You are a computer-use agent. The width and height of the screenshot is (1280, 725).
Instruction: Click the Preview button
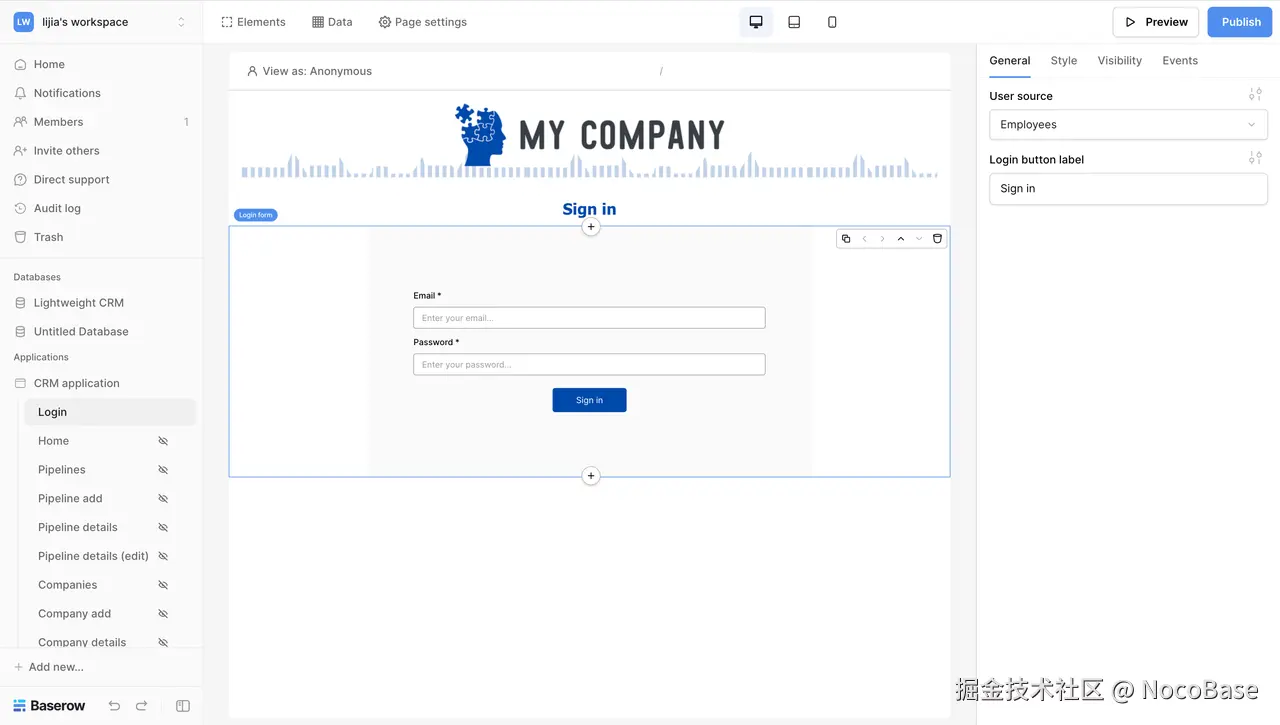coord(1156,22)
